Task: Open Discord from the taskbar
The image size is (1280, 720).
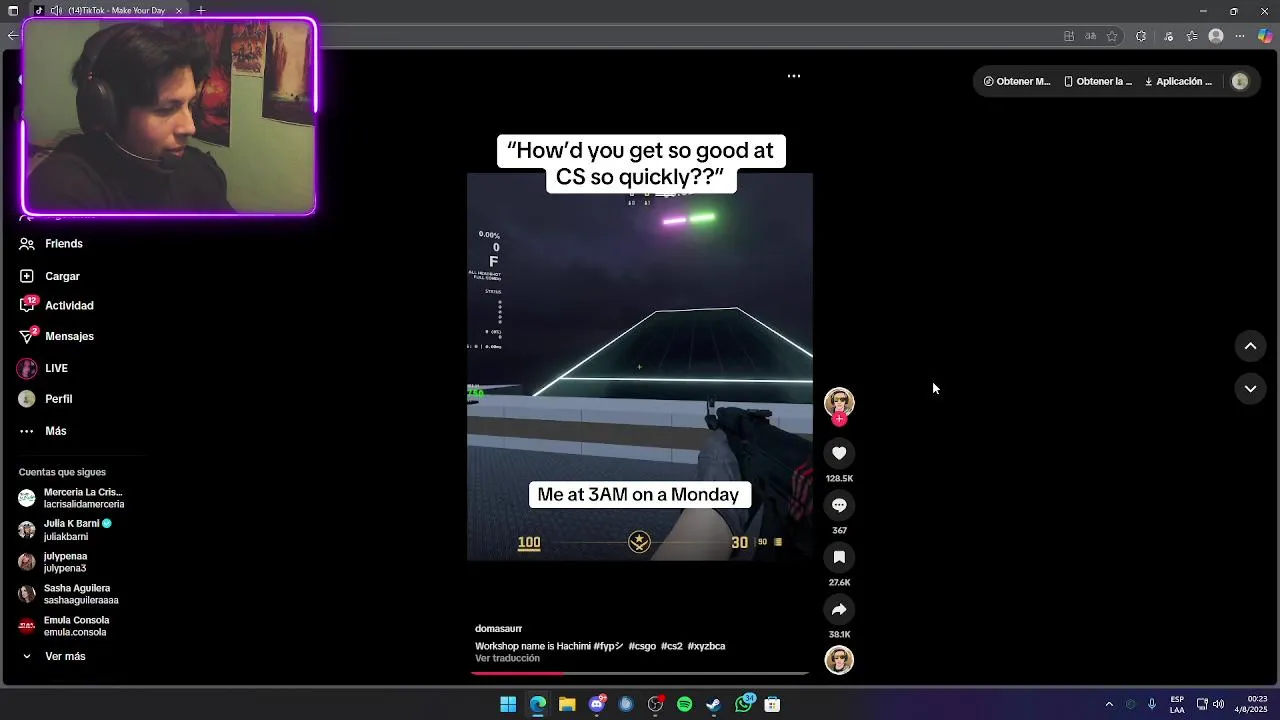Action: [x=597, y=705]
